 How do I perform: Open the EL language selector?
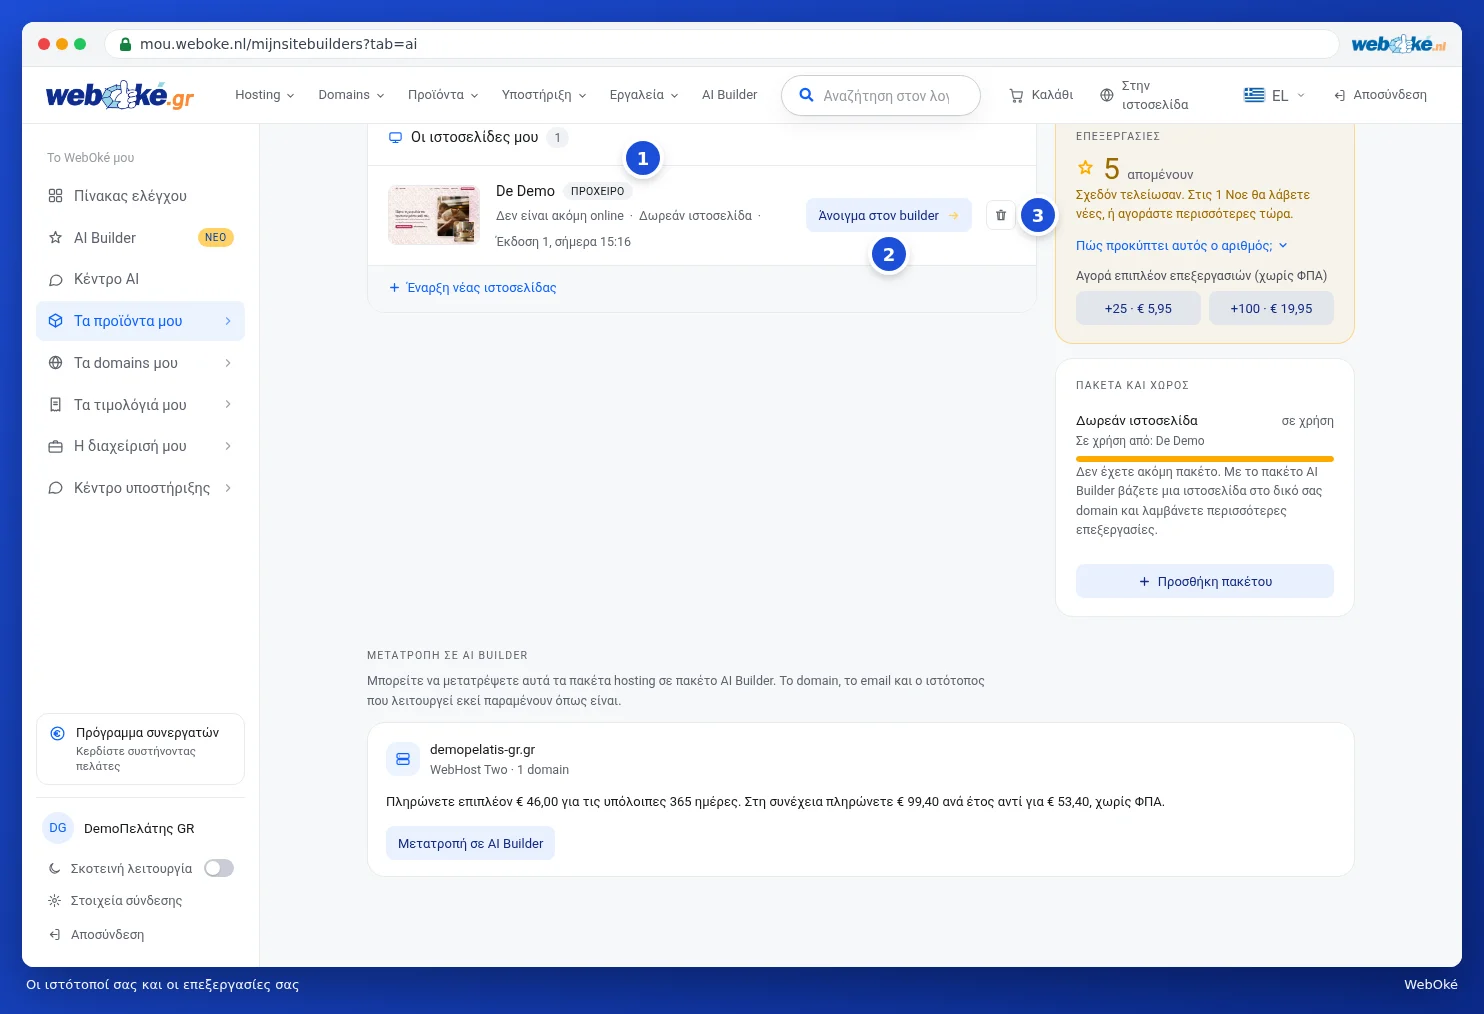click(x=1275, y=95)
